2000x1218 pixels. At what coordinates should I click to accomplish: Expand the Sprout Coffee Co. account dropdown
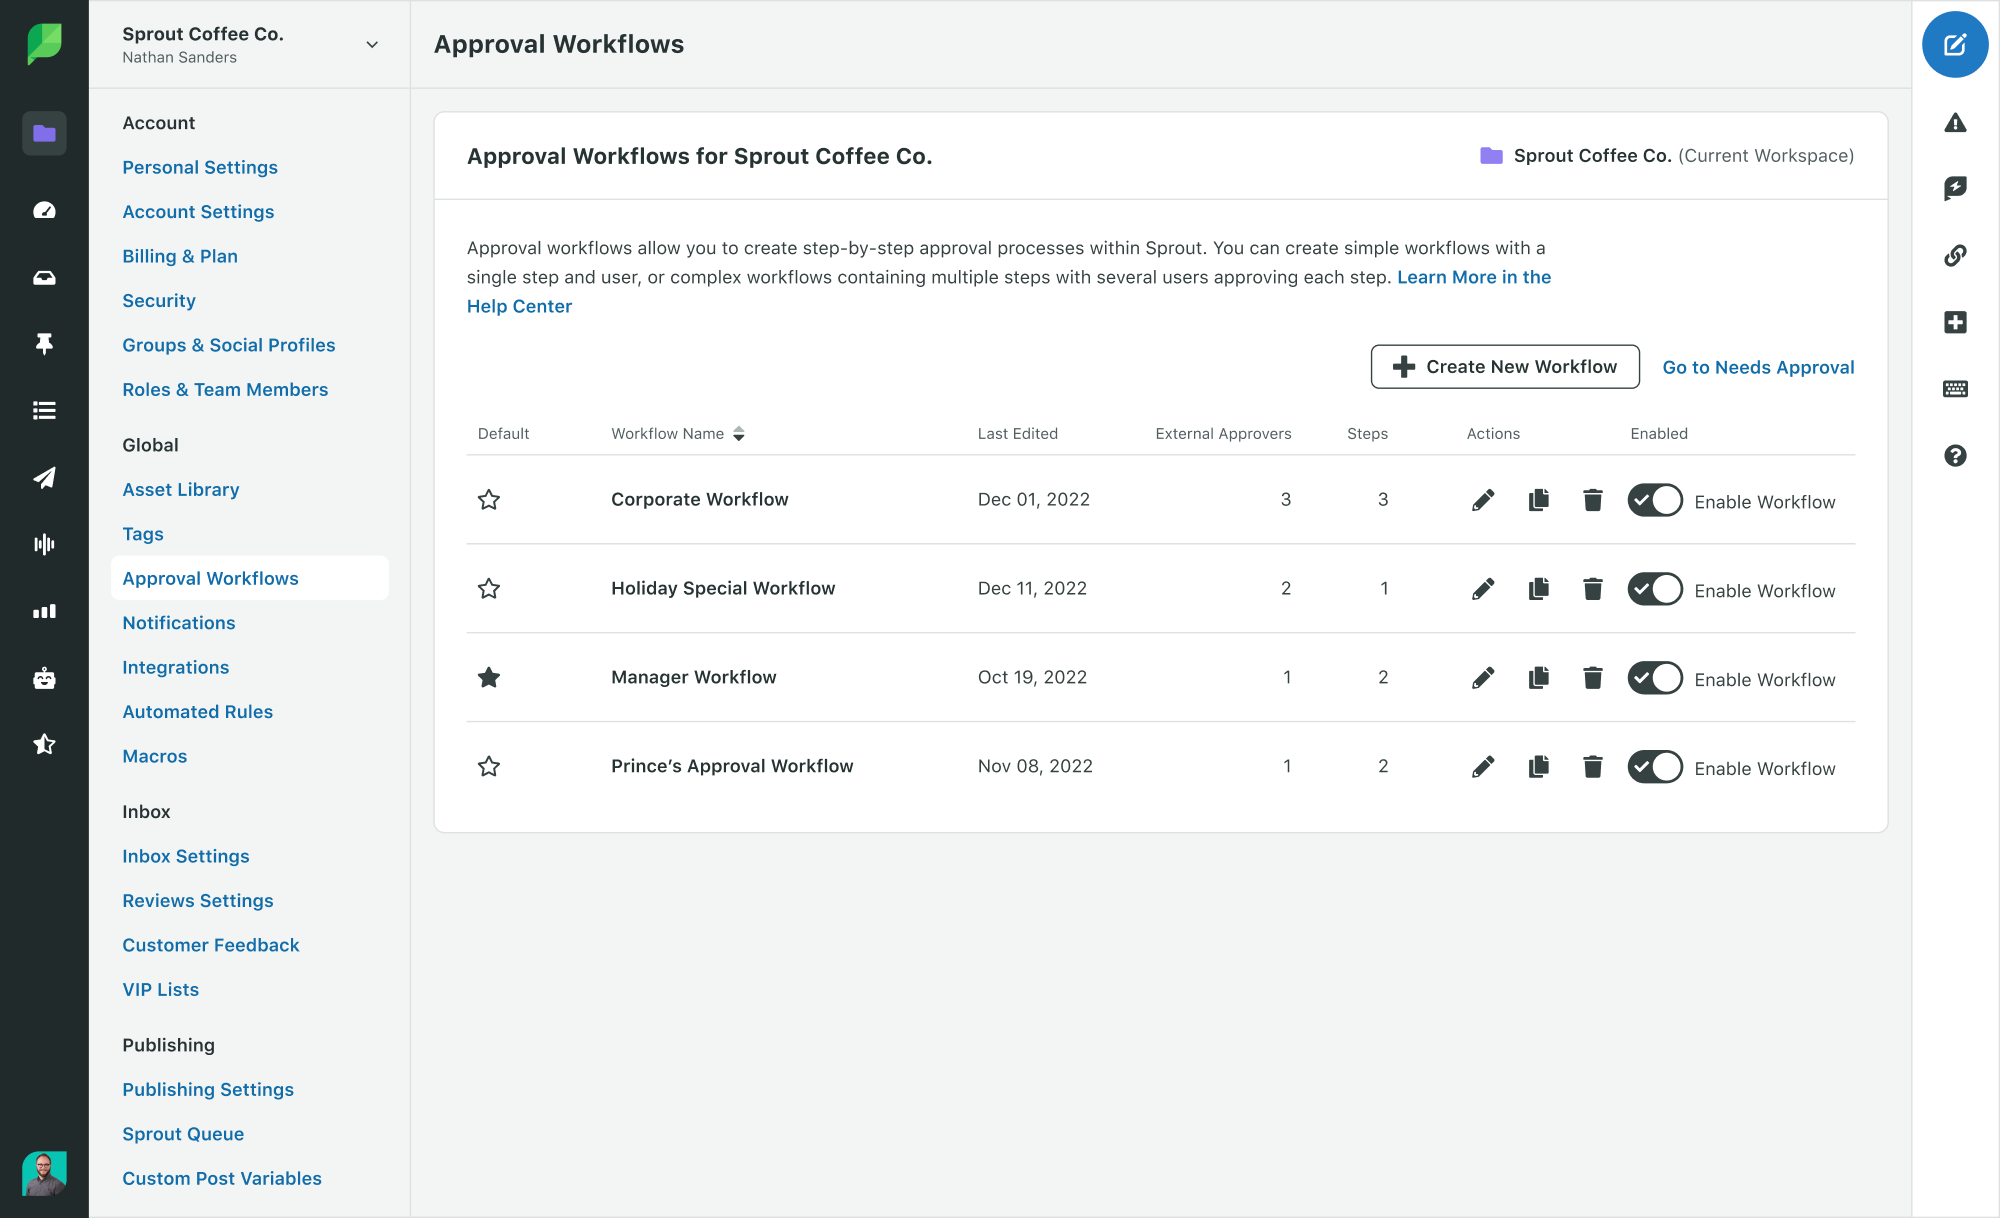[x=372, y=45]
